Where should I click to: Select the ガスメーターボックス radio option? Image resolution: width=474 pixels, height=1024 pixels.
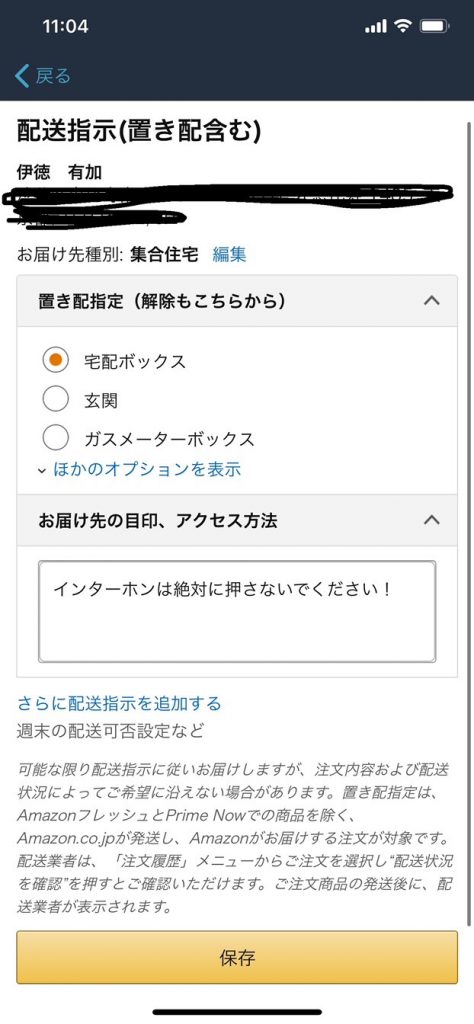[x=55, y=438]
